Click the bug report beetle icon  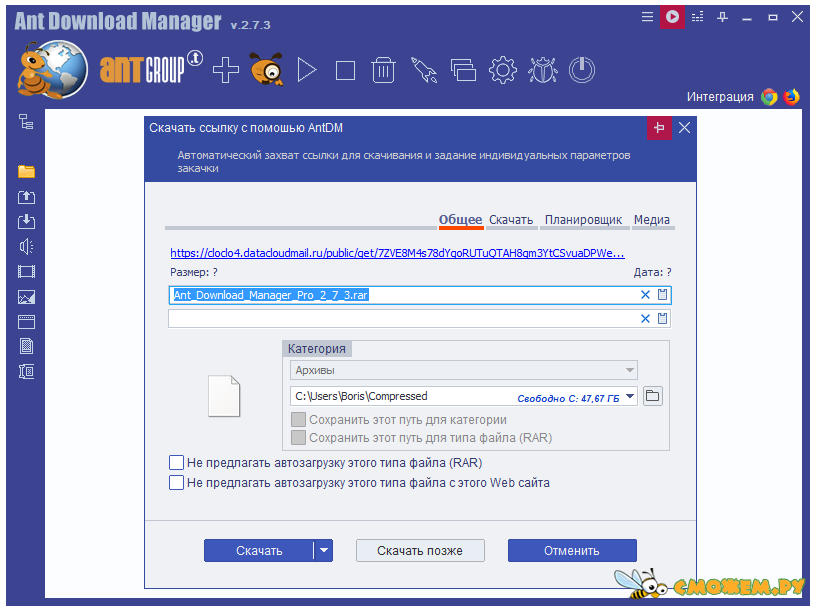click(x=543, y=70)
